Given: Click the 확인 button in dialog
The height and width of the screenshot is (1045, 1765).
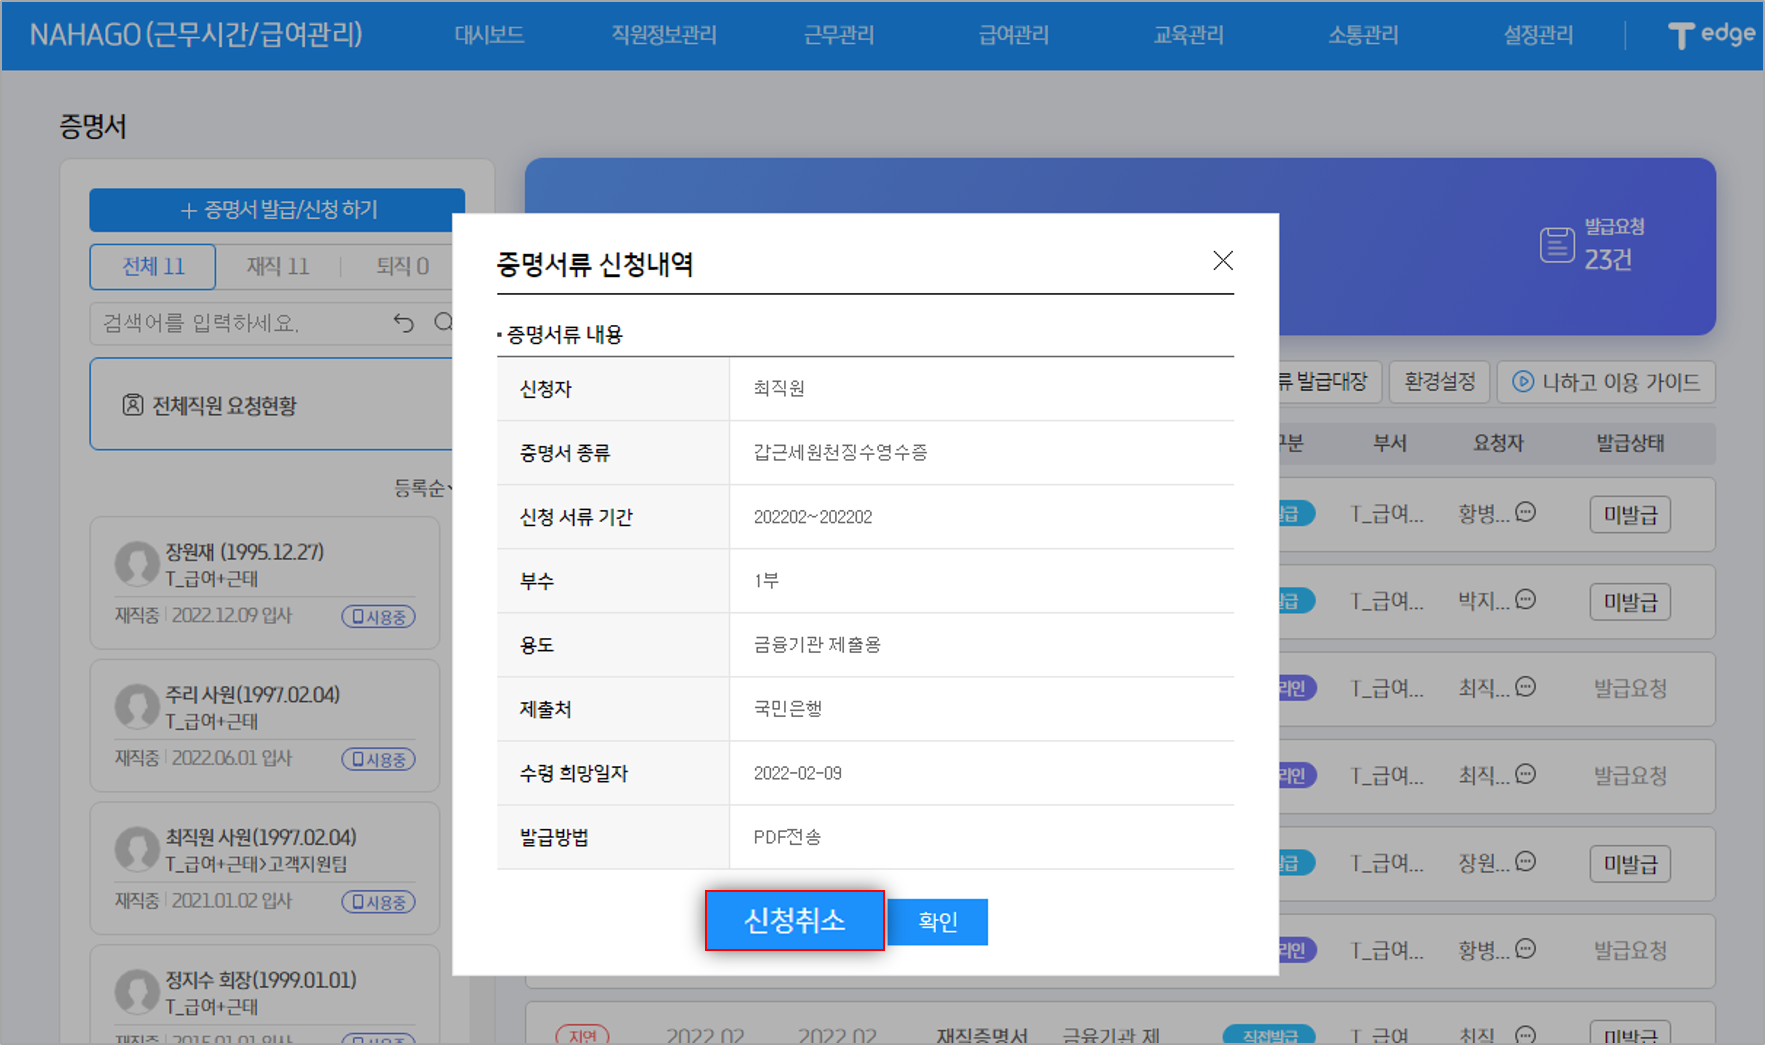Looking at the screenshot, I should [x=937, y=922].
